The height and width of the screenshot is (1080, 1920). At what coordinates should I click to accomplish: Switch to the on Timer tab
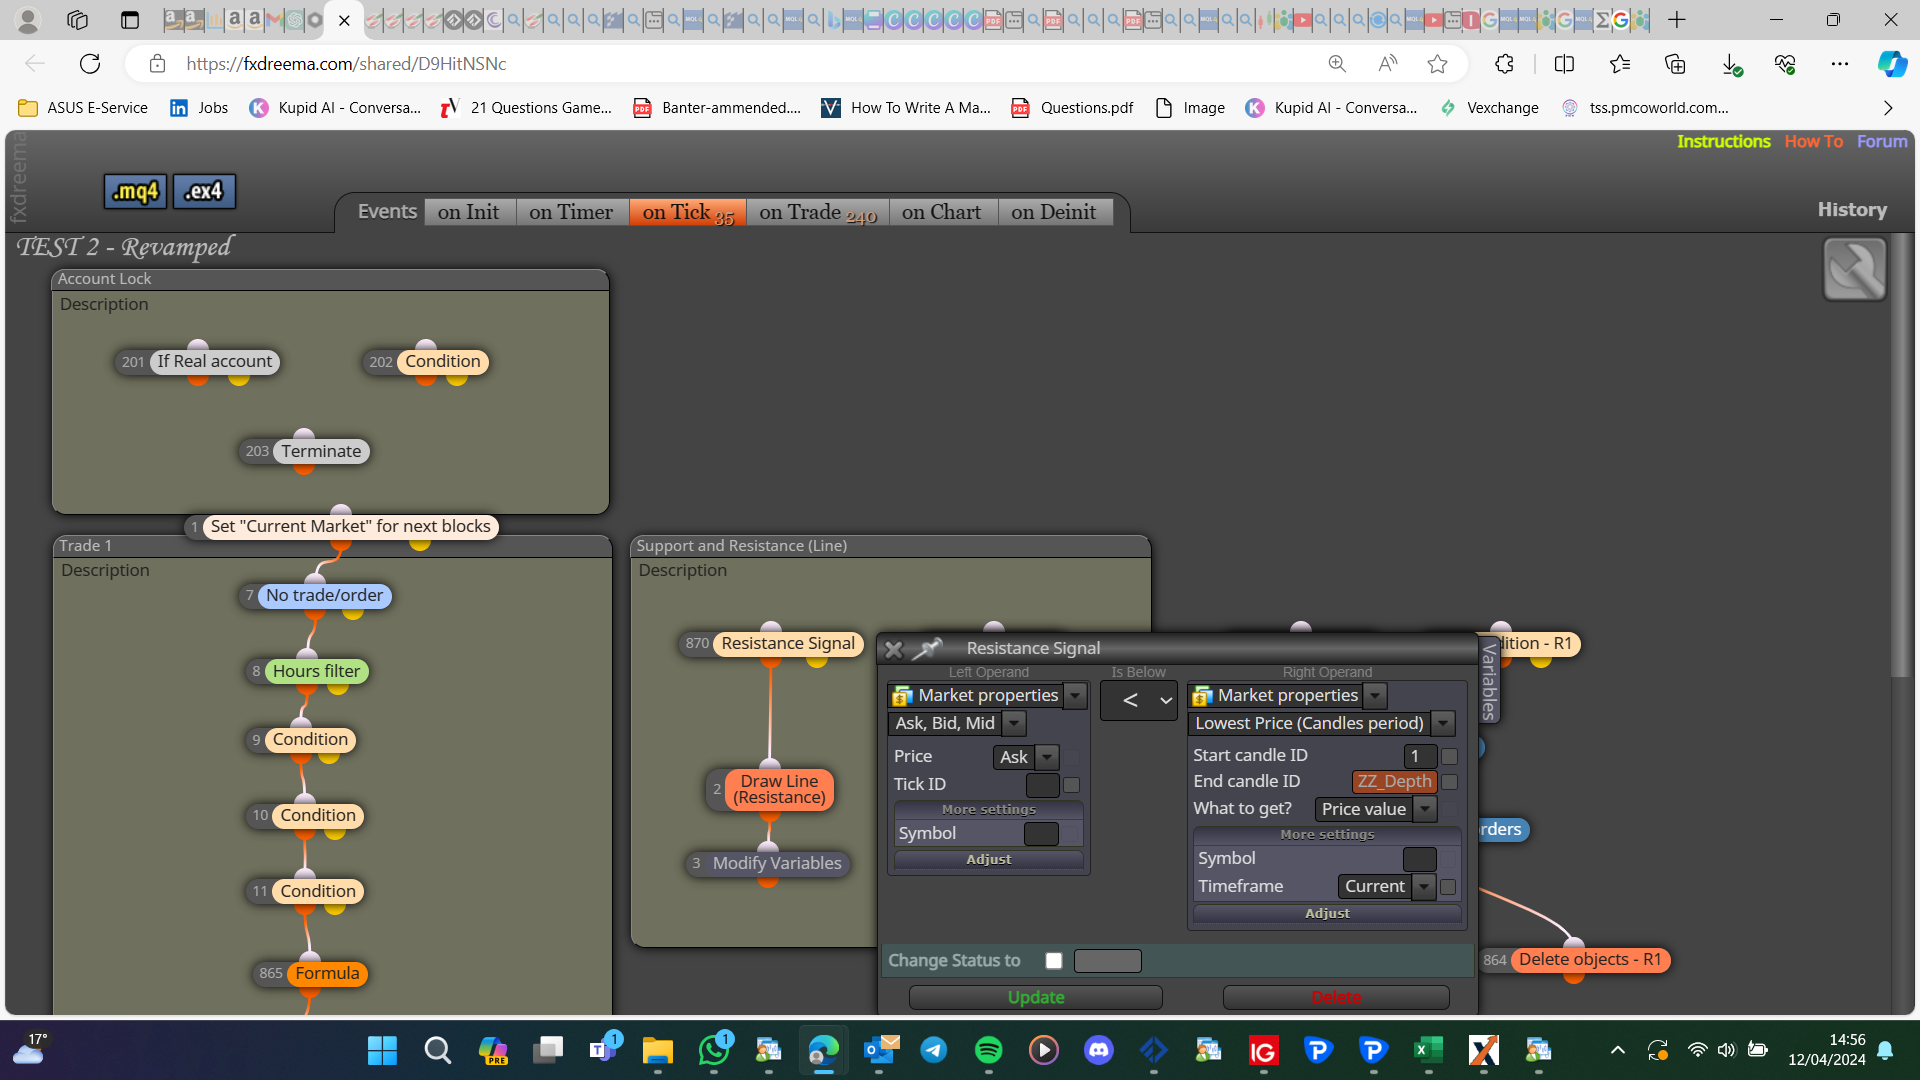(x=571, y=212)
